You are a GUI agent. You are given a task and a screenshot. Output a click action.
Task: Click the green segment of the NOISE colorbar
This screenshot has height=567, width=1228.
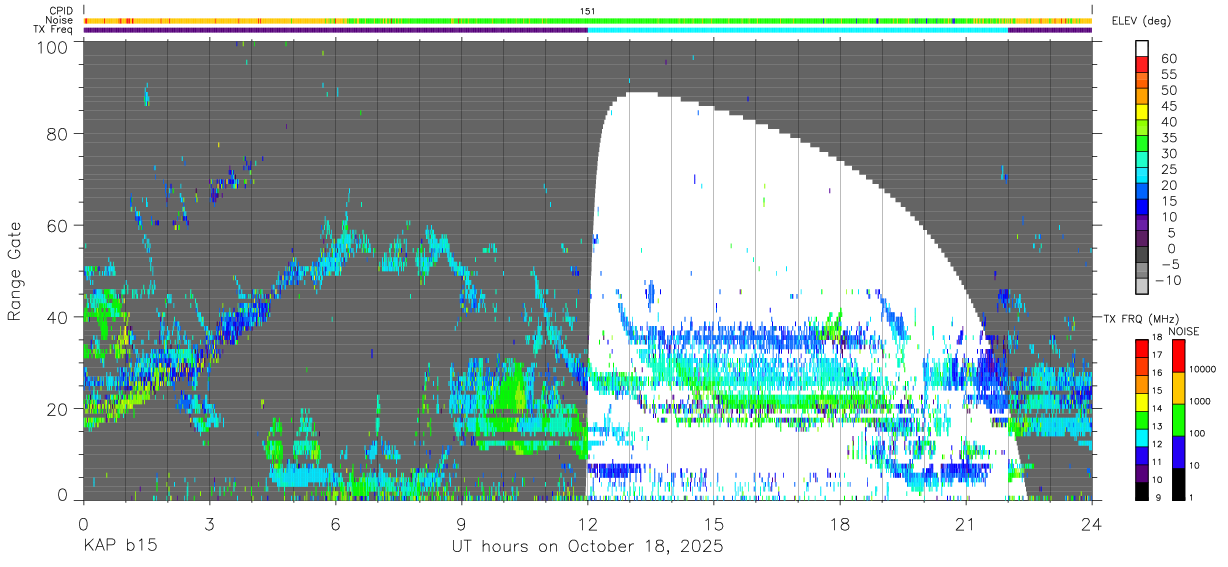click(1179, 420)
